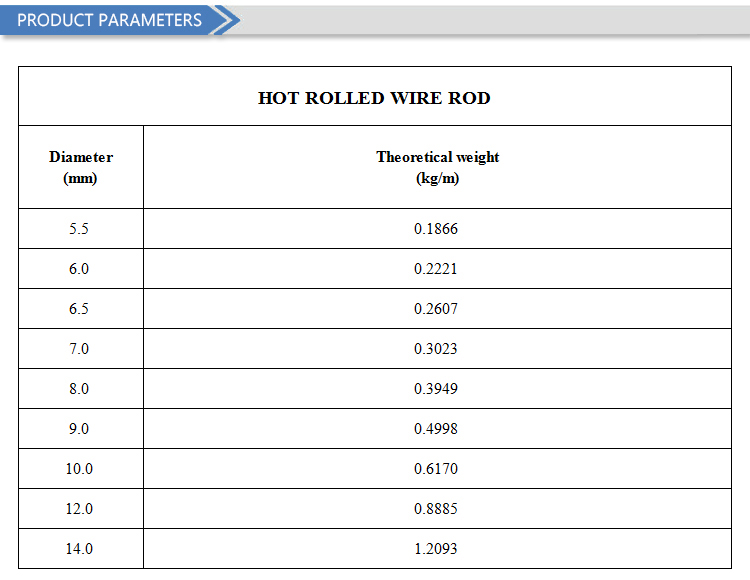
Task: Click the 0.3949 weight value
Action: pyautogui.click(x=436, y=389)
